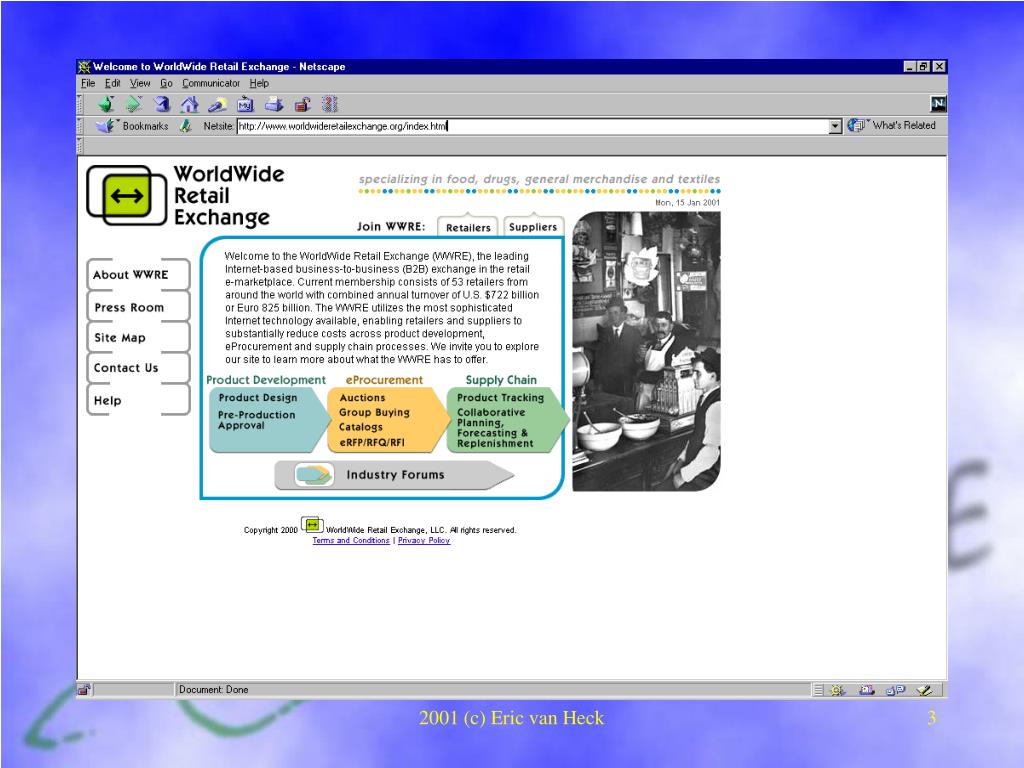Collapse the navigation toolbar handle
The image size is (1024, 768).
(80, 104)
